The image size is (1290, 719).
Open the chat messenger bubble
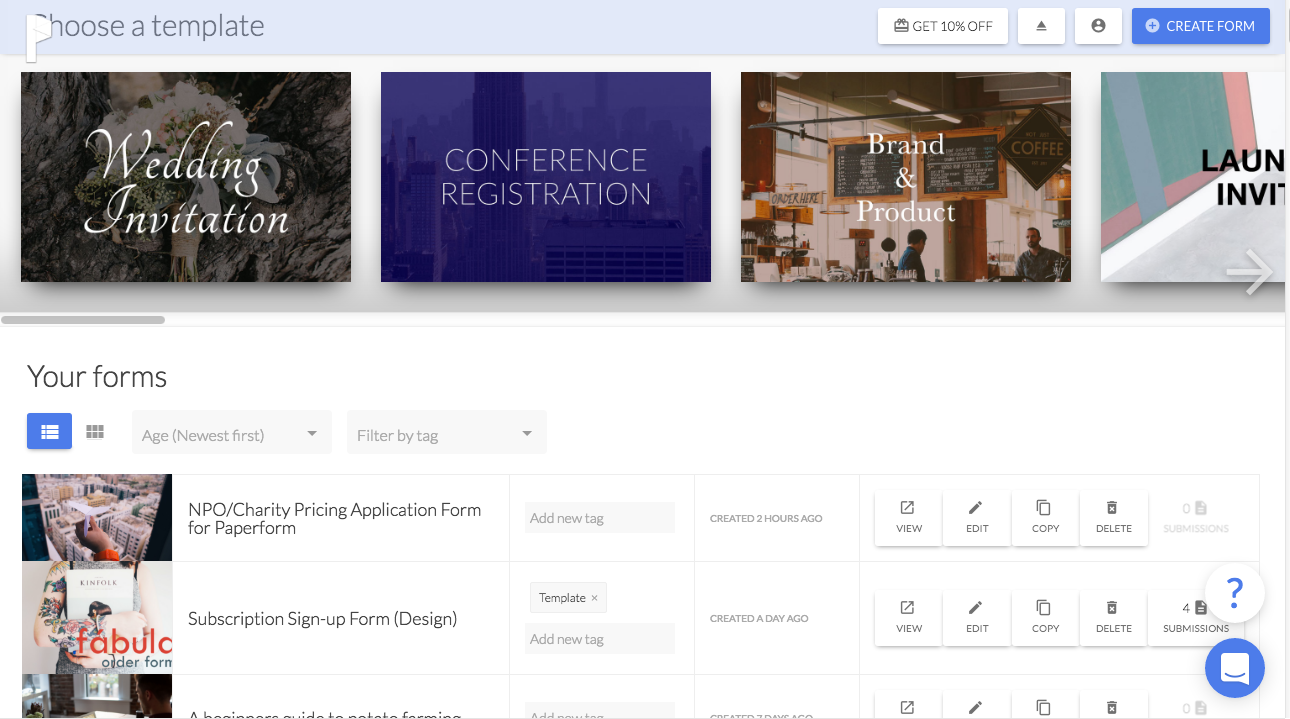pos(1235,667)
